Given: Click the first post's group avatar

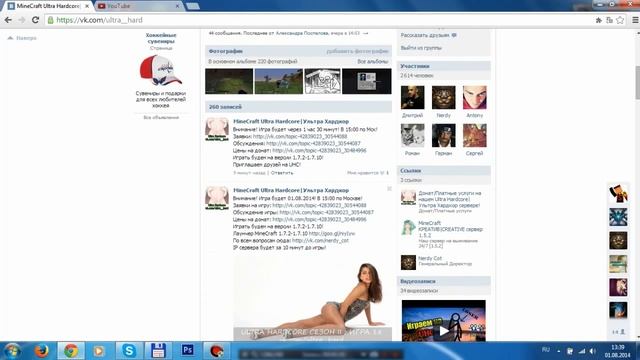Looking at the screenshot, I should [217, 129].
